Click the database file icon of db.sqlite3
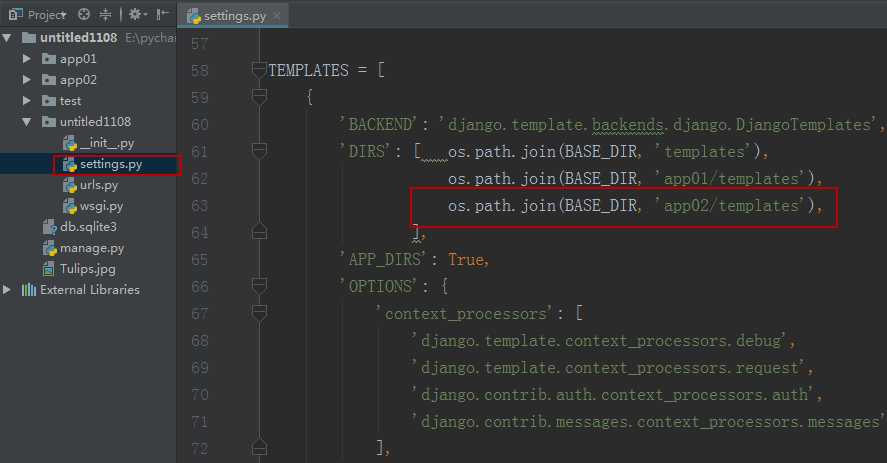Screen dimensions: 887x463 (50, 227)
